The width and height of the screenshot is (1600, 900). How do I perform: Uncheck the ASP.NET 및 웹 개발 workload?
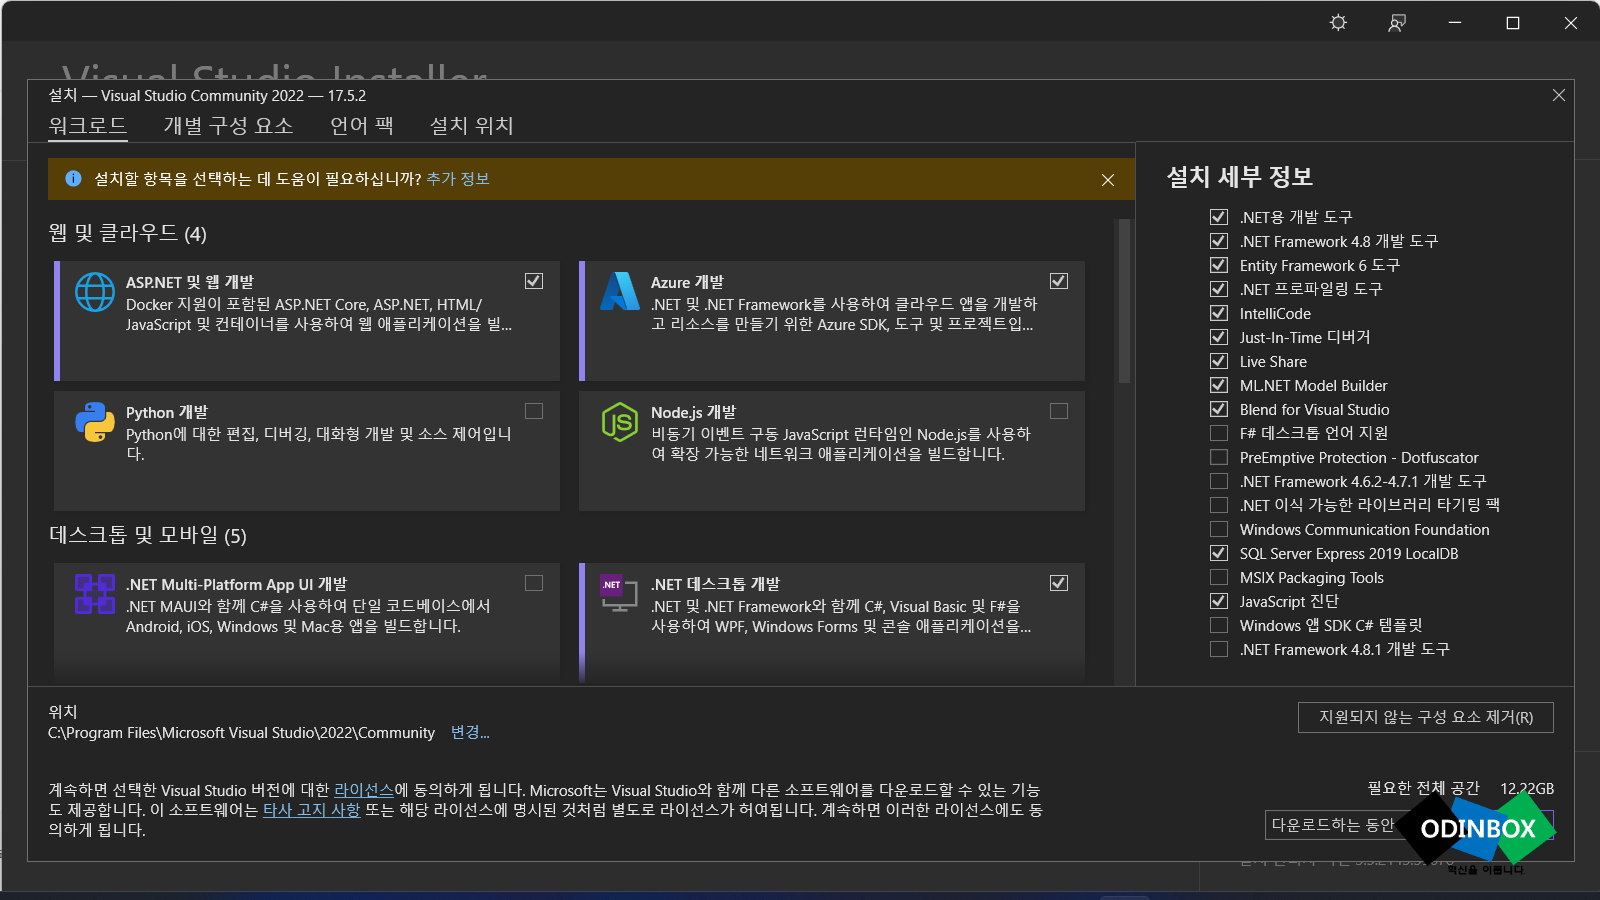pos(534,281)
